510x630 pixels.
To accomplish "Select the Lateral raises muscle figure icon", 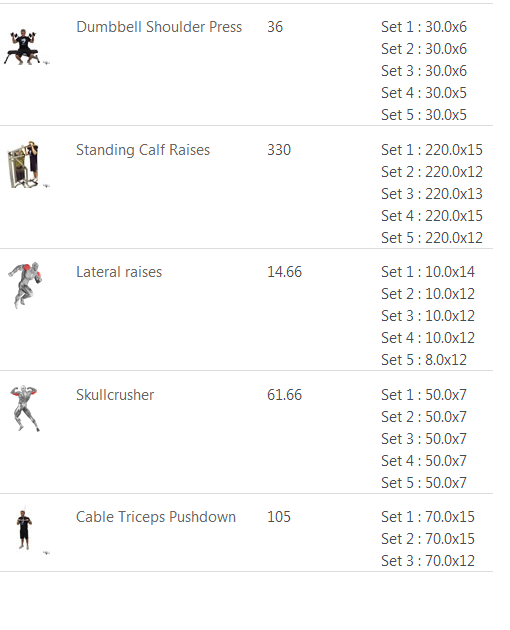I will 25,285.
